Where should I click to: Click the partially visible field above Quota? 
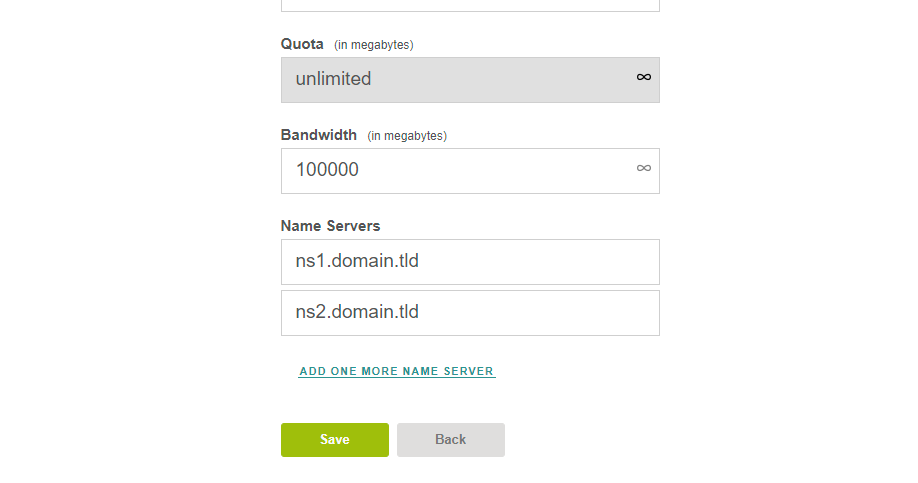pyautogui.click(x=470, y=5)
